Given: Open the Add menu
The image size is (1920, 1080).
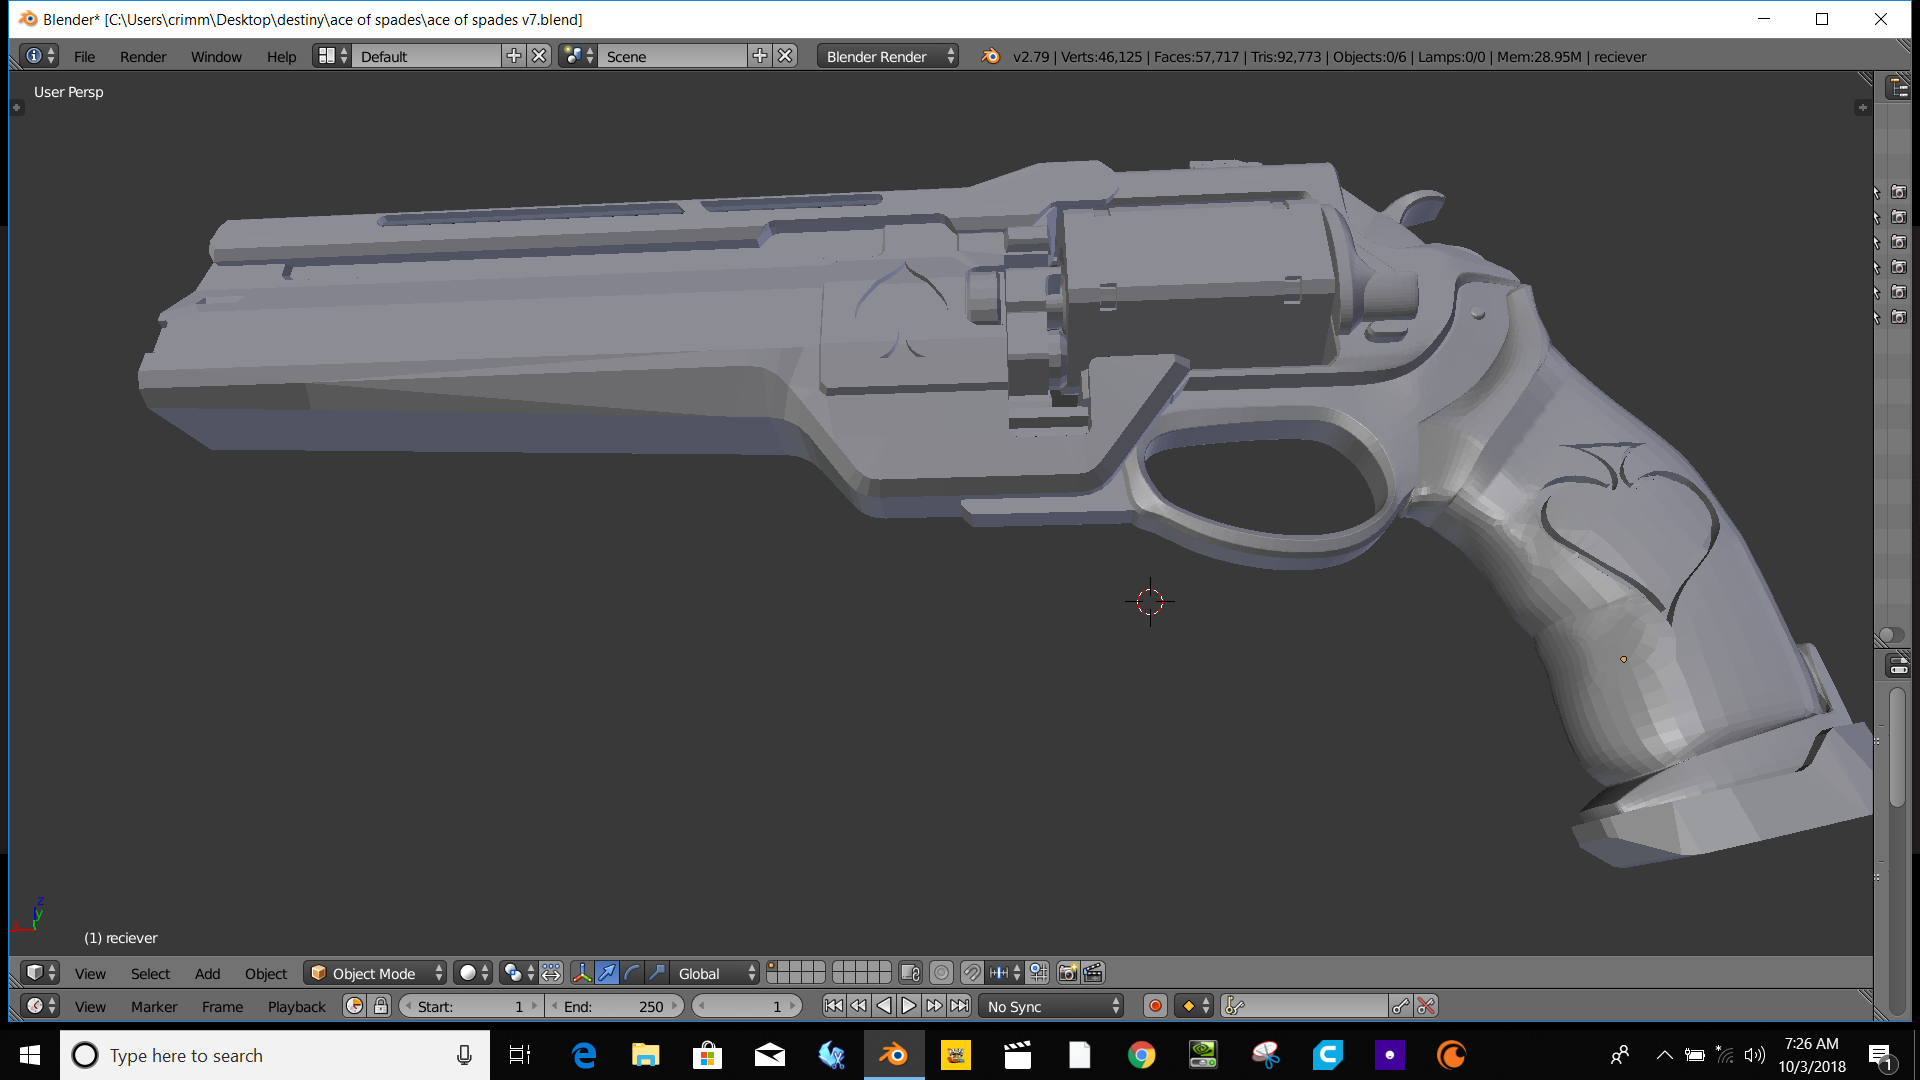Looking at the screenshot, I should [207, 973].
